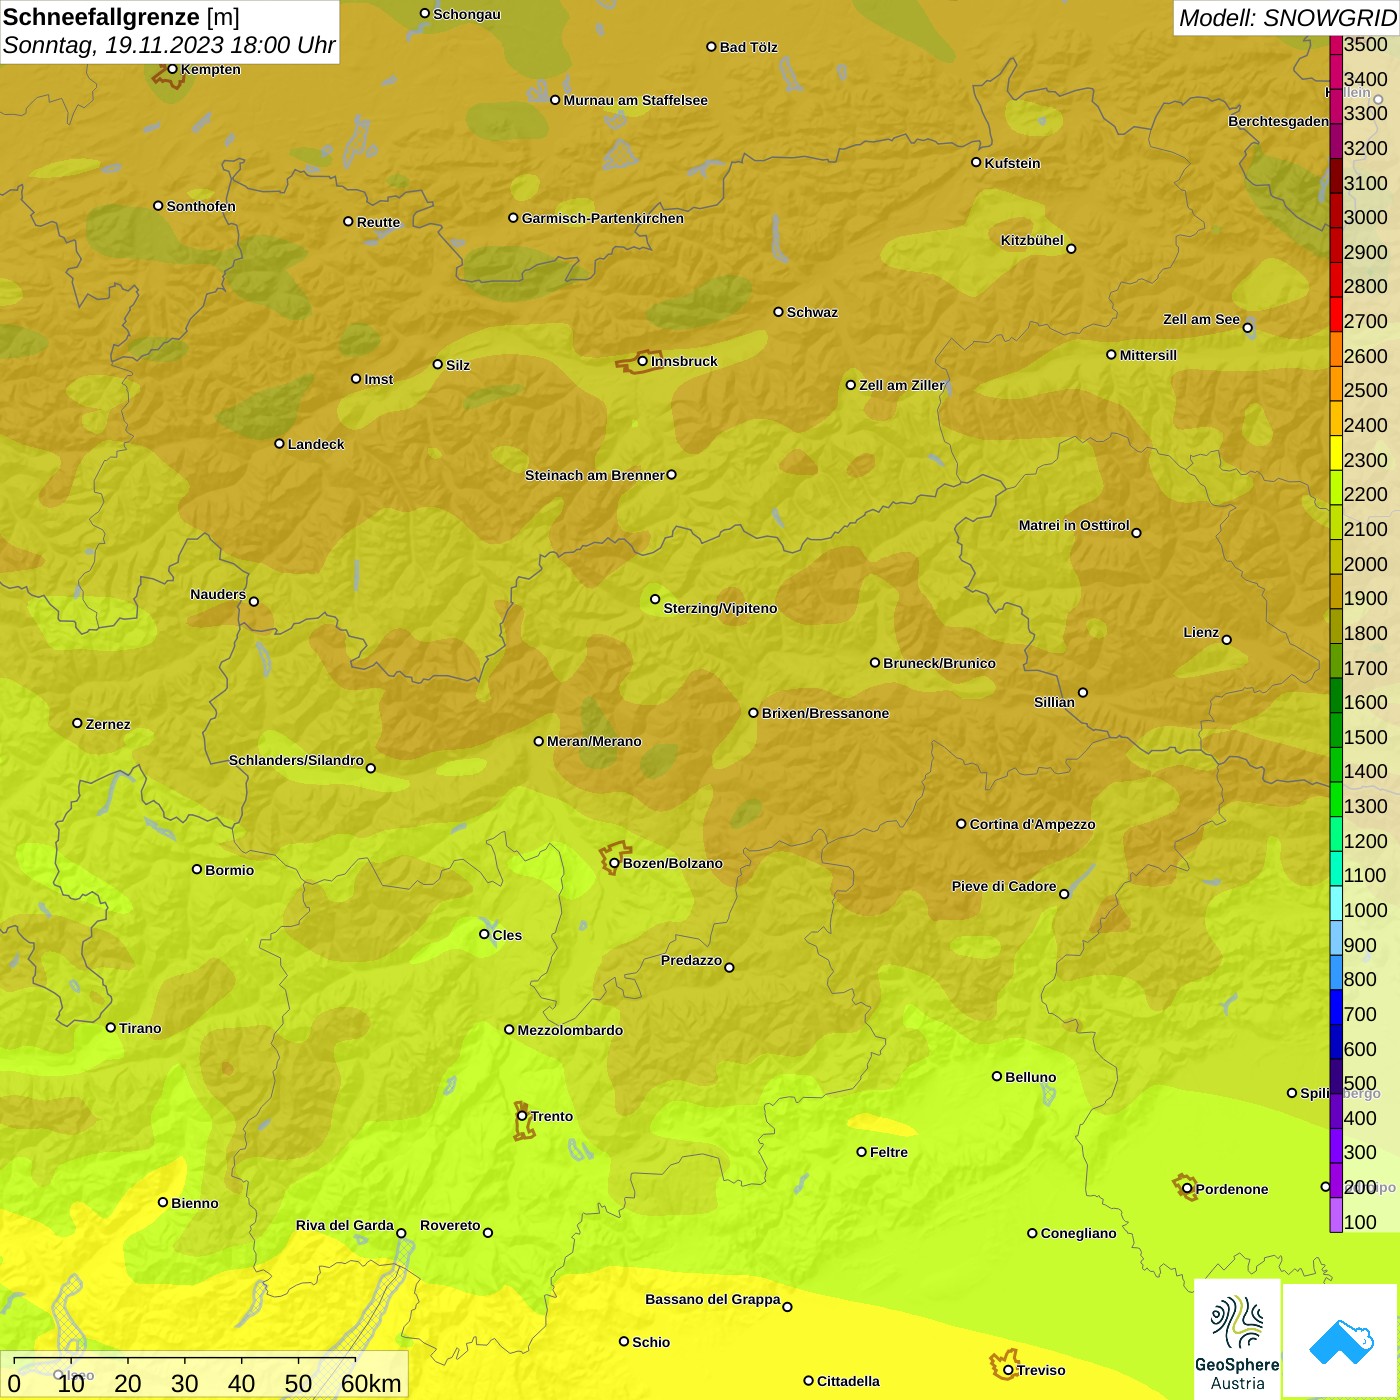This screenshot has height=1400, width=1400.
Task: Click the Garmisch-Partenkirchen label
Action: pos(603,218)
